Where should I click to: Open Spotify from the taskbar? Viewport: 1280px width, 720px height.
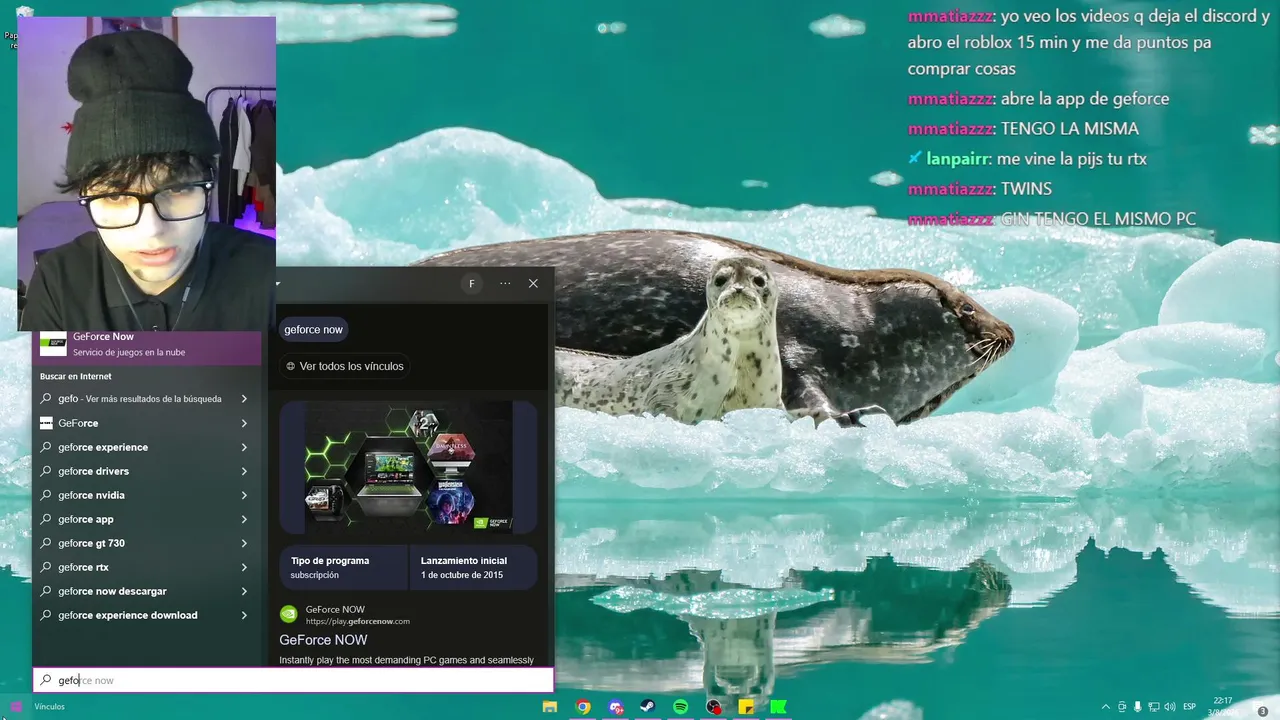681,707
